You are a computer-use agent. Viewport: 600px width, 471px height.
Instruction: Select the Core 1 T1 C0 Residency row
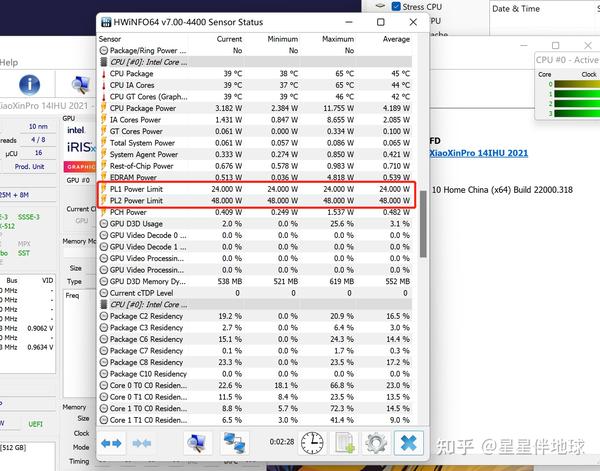255,420
